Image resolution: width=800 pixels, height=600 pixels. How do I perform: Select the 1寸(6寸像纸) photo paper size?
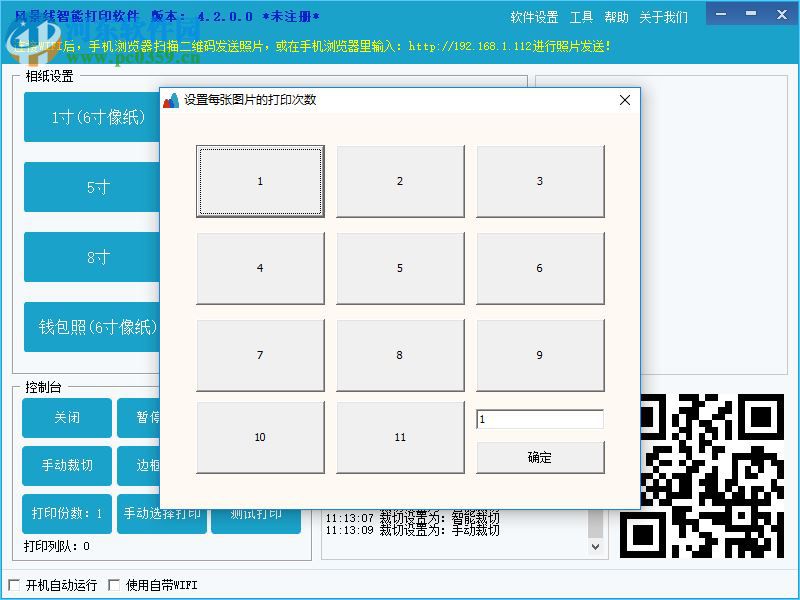(x=90, y=117)
